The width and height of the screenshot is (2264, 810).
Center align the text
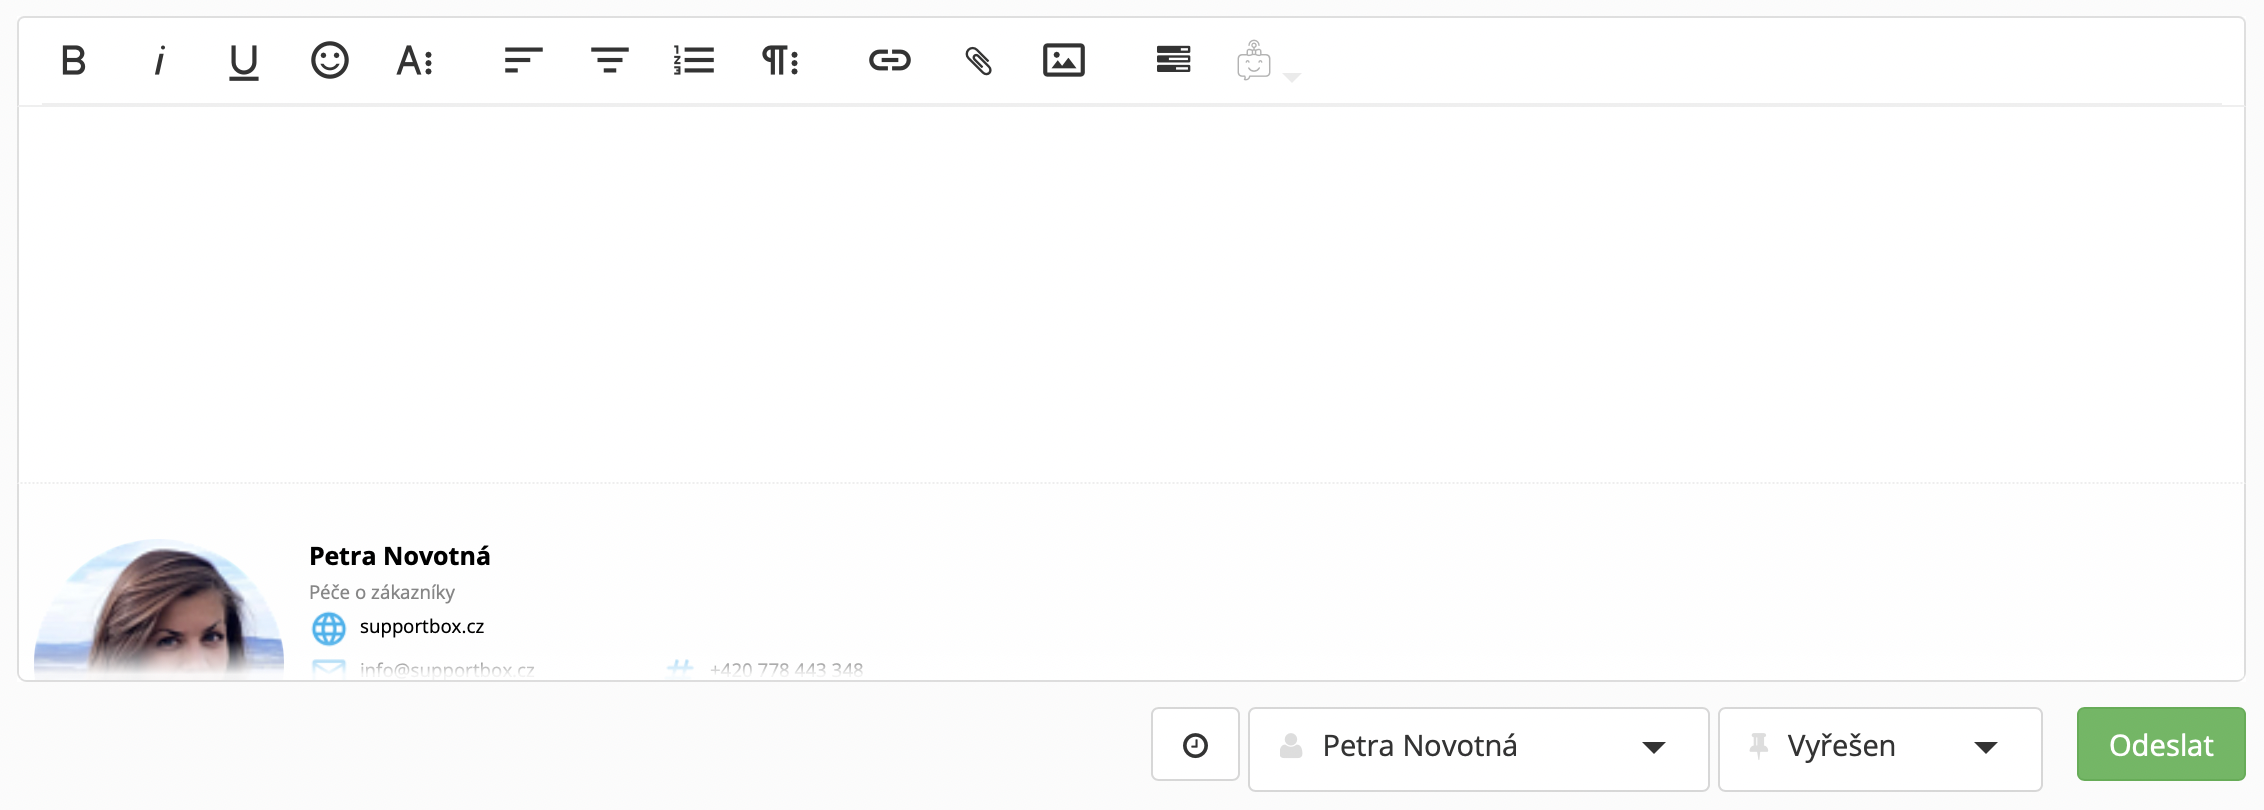(609, 61)
